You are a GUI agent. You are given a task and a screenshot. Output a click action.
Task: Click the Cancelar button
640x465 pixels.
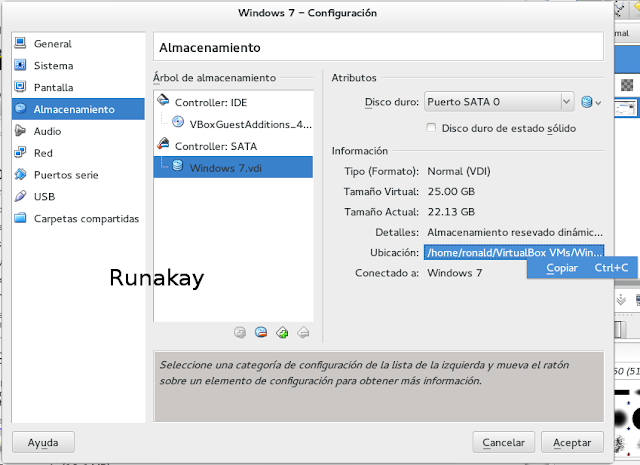tap(504, 443)
